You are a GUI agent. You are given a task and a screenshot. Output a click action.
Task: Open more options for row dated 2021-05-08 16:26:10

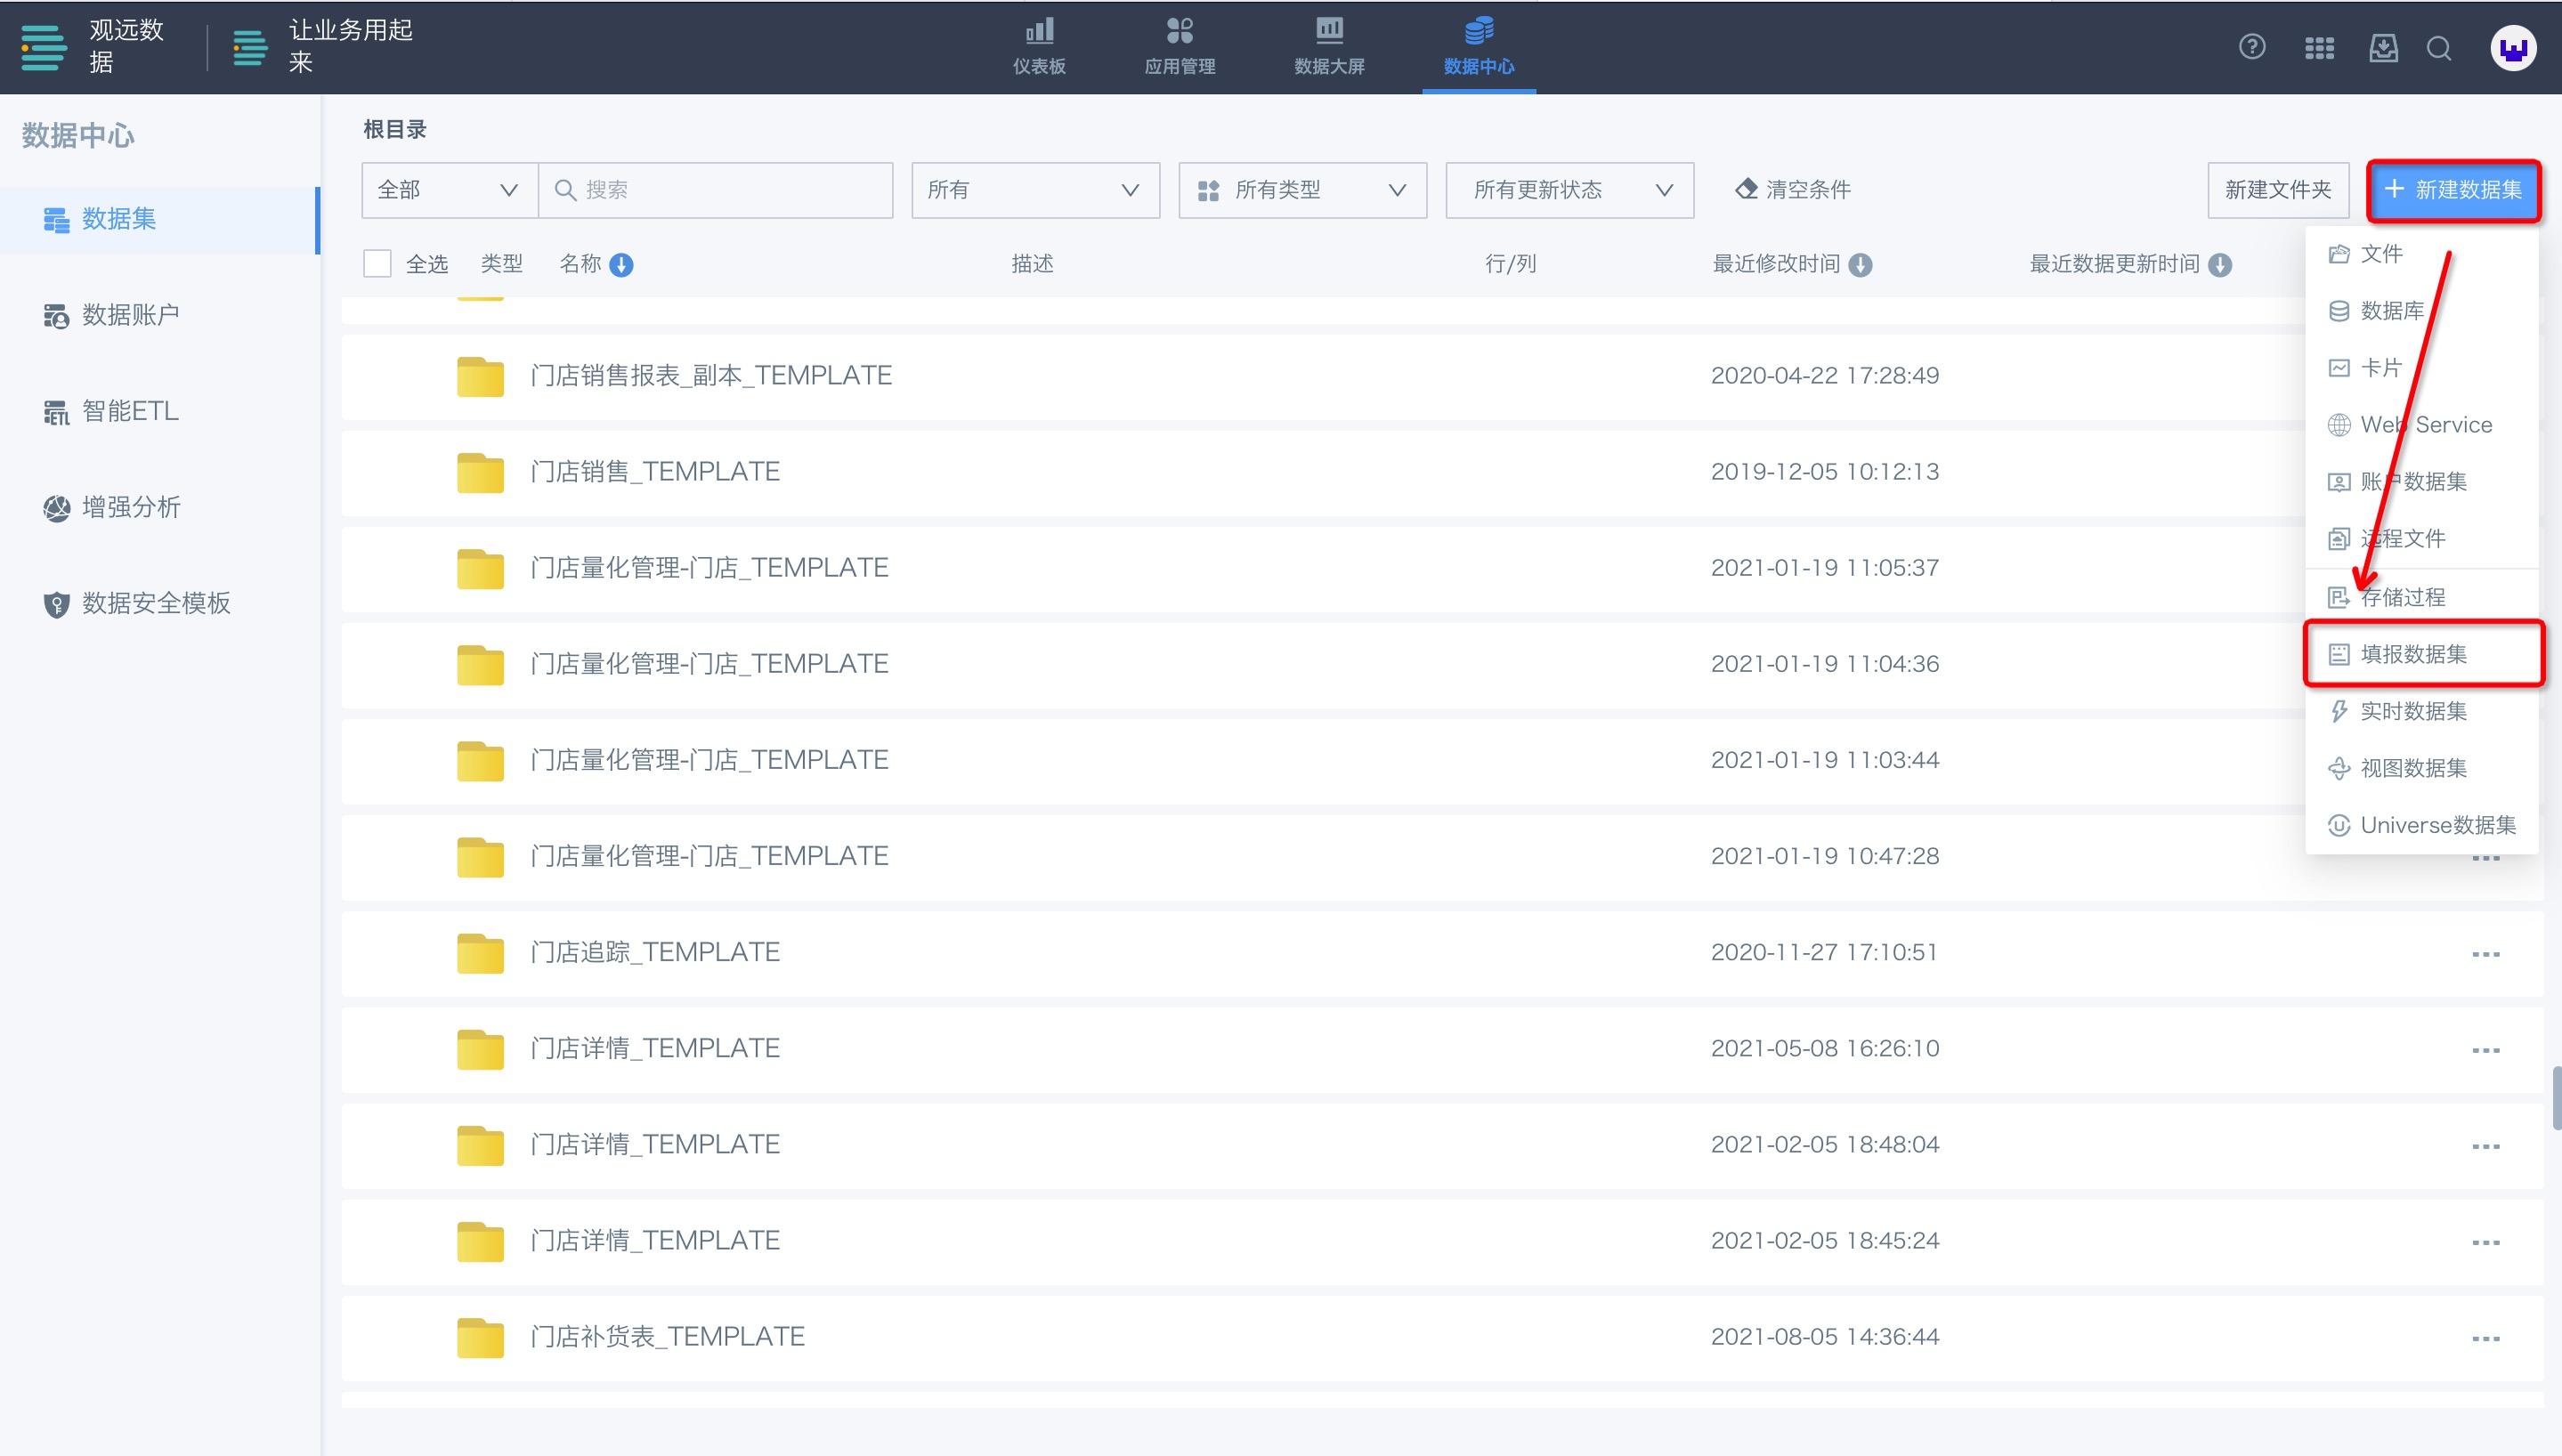click(x=2485, y=1050)
